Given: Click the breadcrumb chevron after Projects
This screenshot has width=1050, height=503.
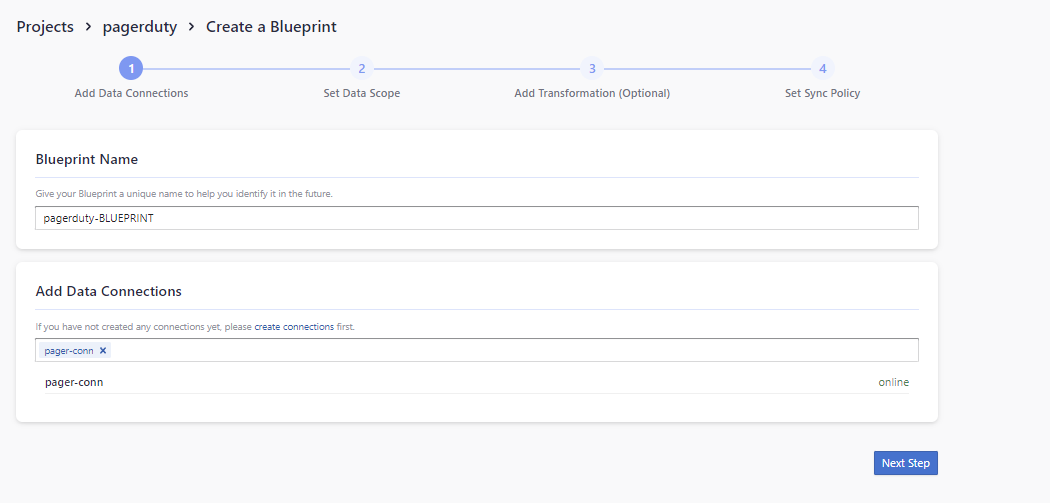Looking at the screenshot, I should (88, 27).
